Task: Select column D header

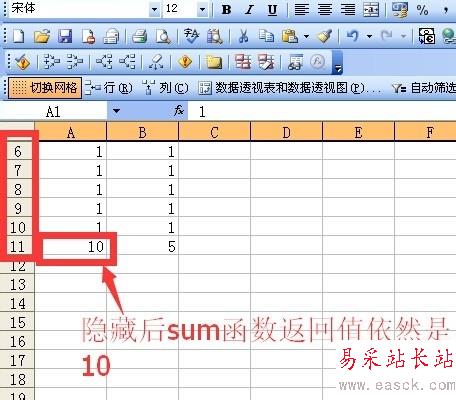Action: (x=287, y=133)
